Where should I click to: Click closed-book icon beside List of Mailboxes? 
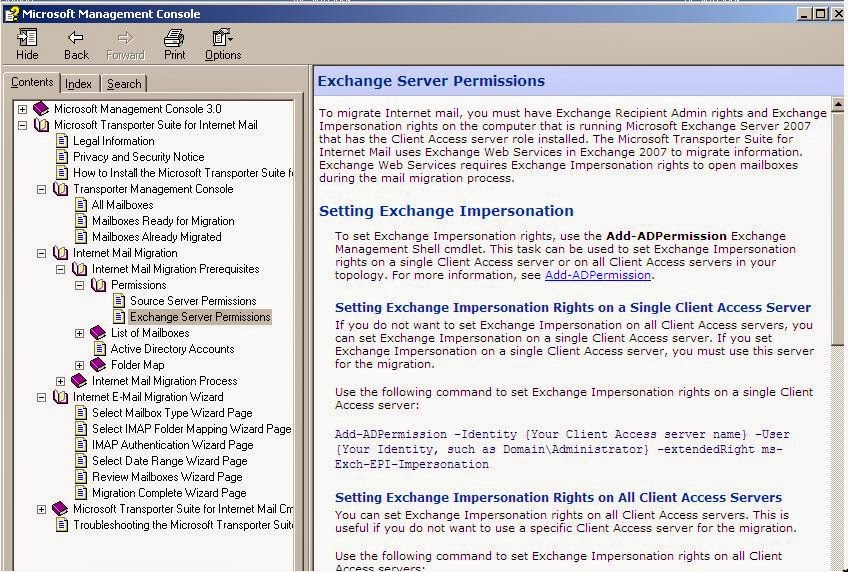(98, 332)
